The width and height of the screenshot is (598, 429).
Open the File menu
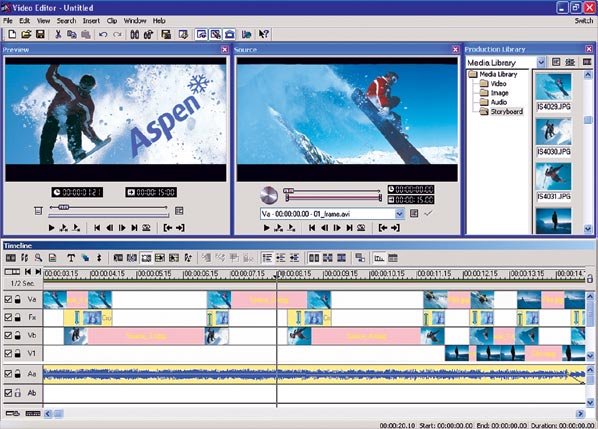(8, 21)
